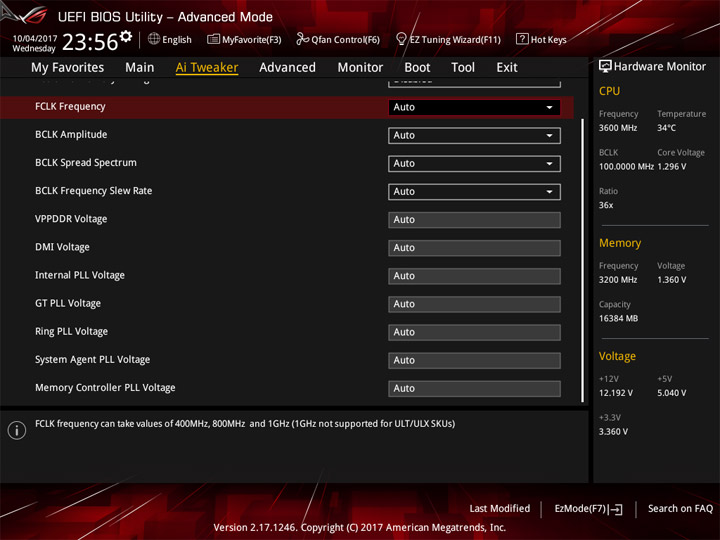The height and width of the screenshot is (540, 720).
Task: Click the English language button
Action: tap(170, 39)
